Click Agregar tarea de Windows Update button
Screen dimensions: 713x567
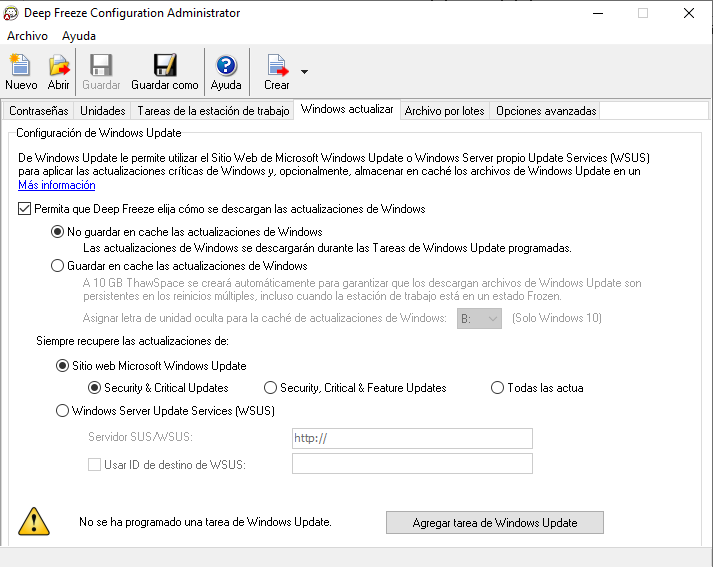495,522
